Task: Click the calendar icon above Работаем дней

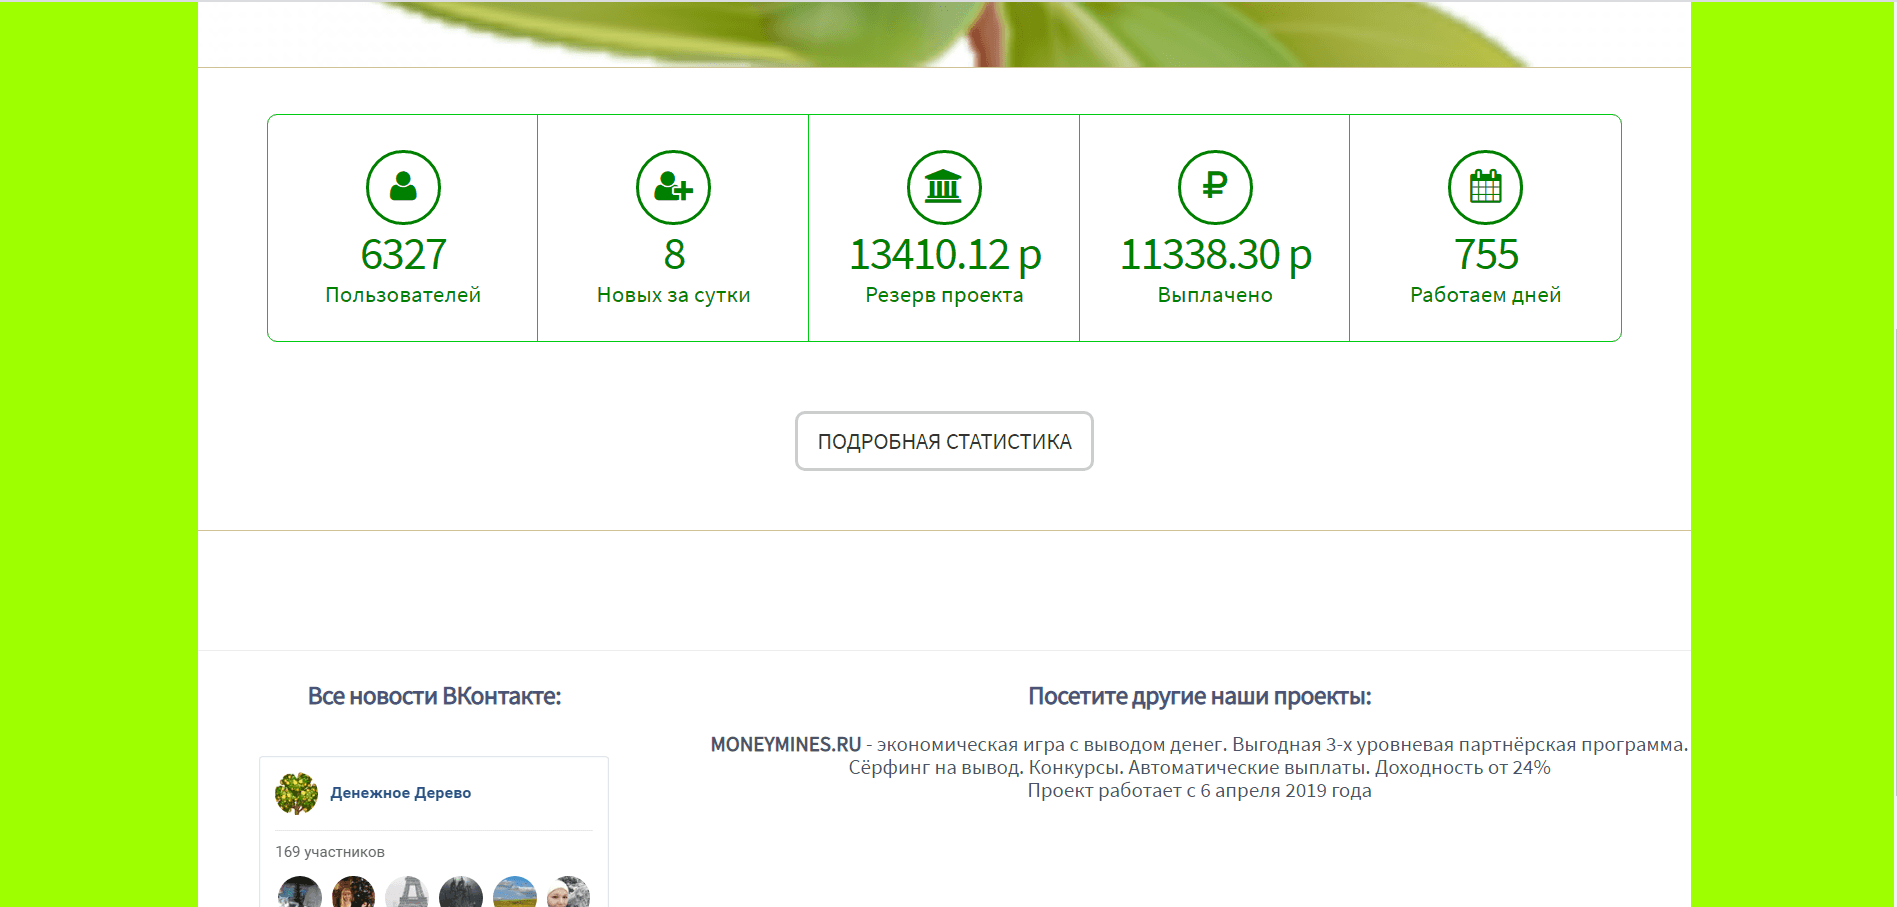Action: [1485, 187]
